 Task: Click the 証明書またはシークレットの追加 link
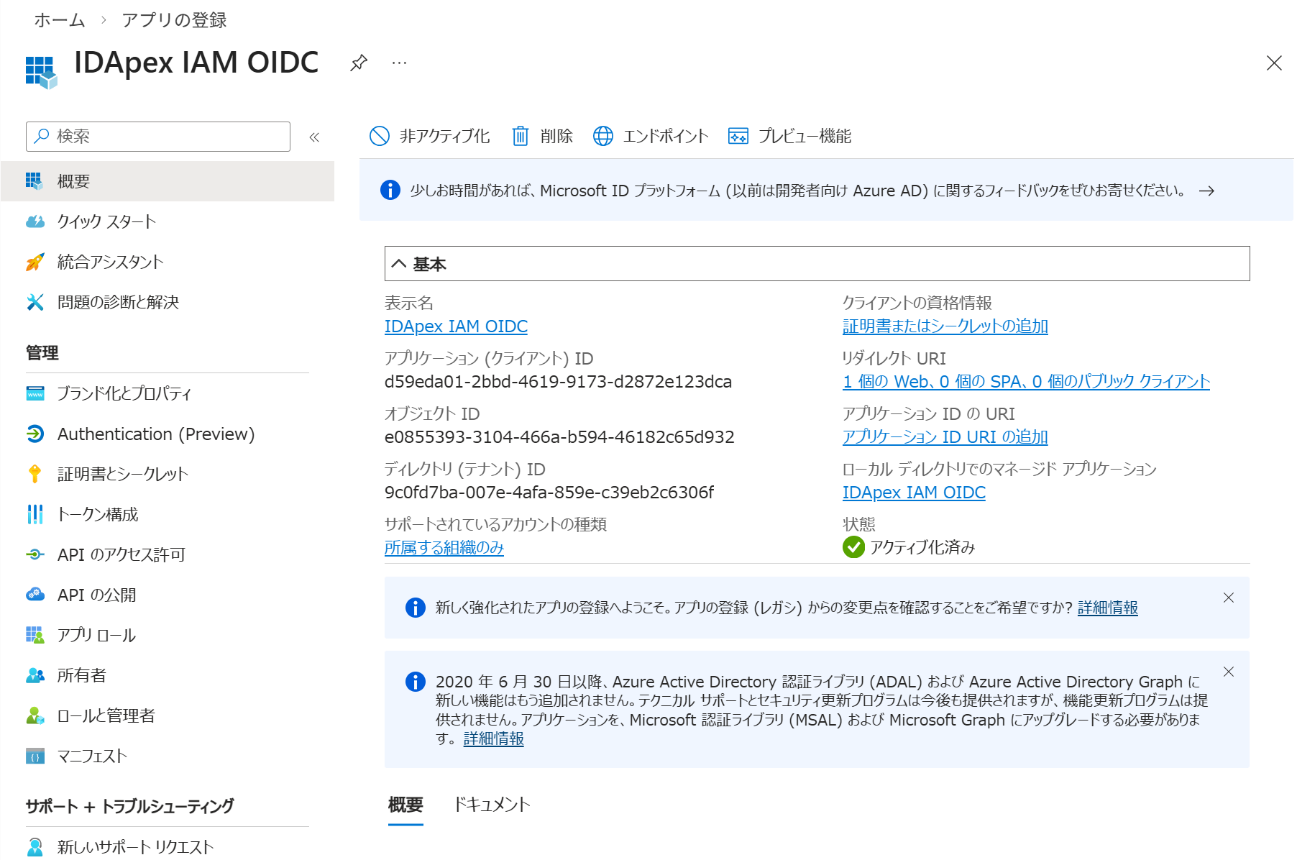pyautogui.click(x=945, y=326)
